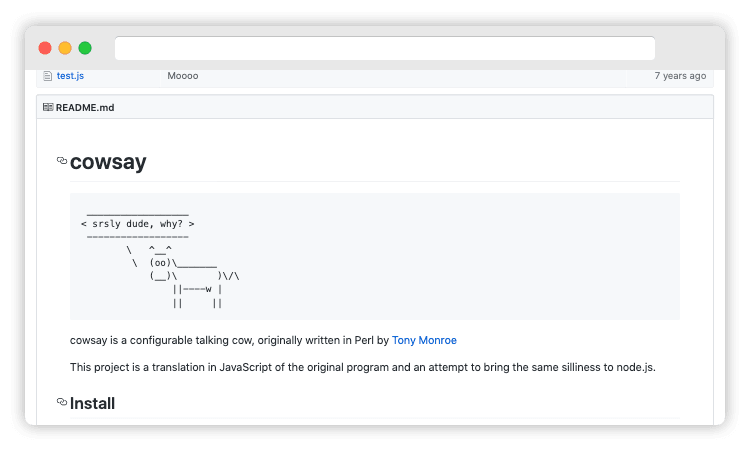Click anchor link icon beside Install heading

[62, 404]
